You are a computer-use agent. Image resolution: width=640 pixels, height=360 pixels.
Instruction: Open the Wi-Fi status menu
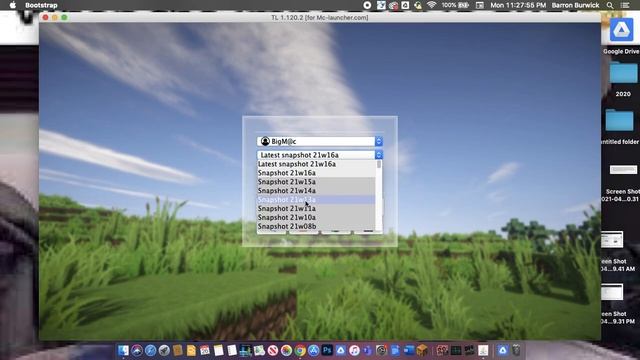431,5
